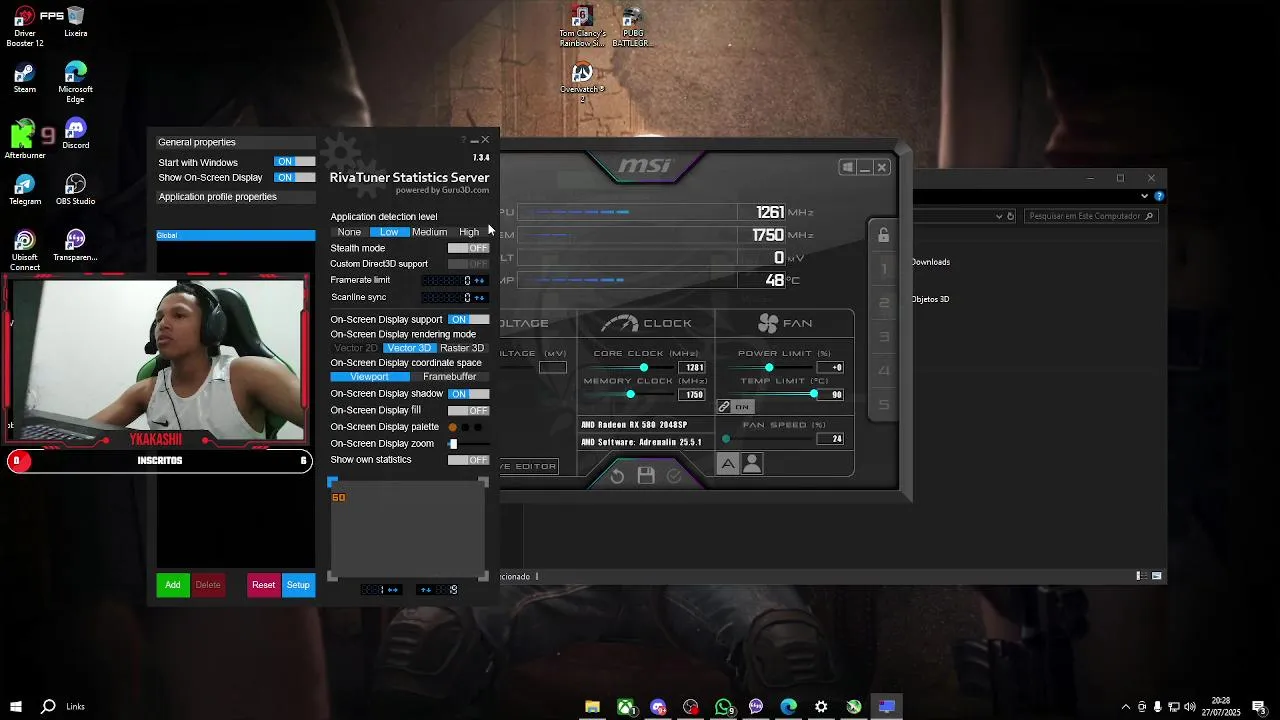Toggle the Stealth mode switch

tap(468, 248)
